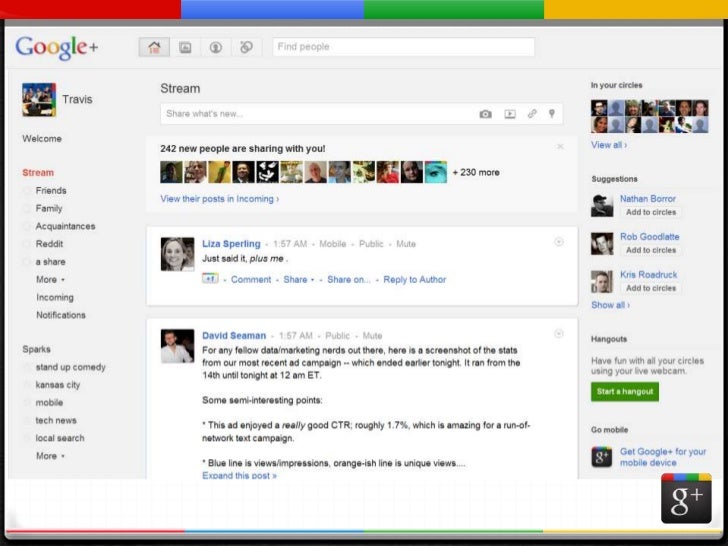728x546 pixels.
Task: Add location using the pin icon
Action: pyautogui.click(x=552, y=114)
